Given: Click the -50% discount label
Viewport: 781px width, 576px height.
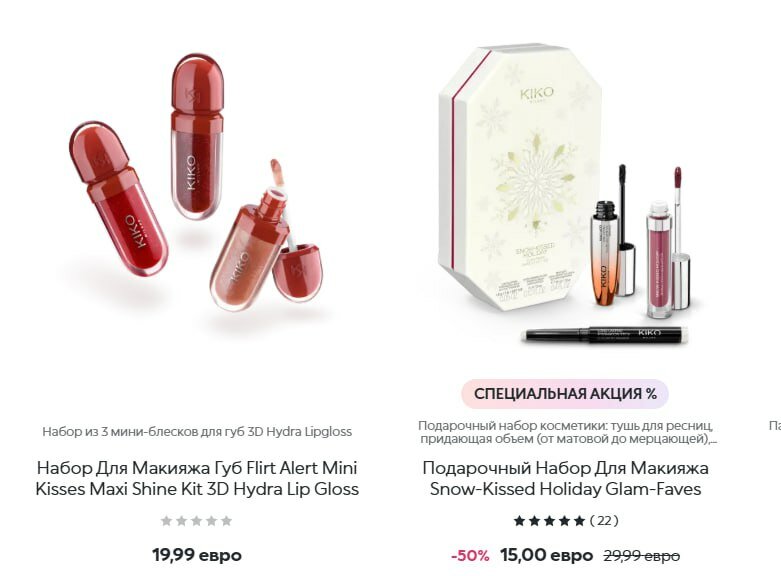Looking at the screenshot, I should pyautogui.click(x=470, y=556).
